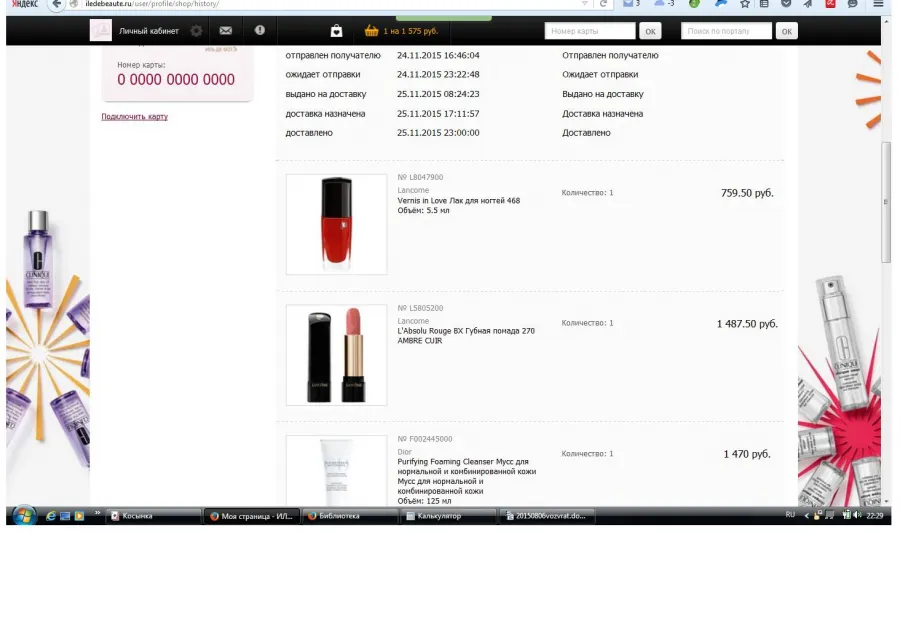Switch to Моя страница - ИЛ... taskbar window
The height and width of the screenshot is (624, 900).
click(x=253, y=516)
